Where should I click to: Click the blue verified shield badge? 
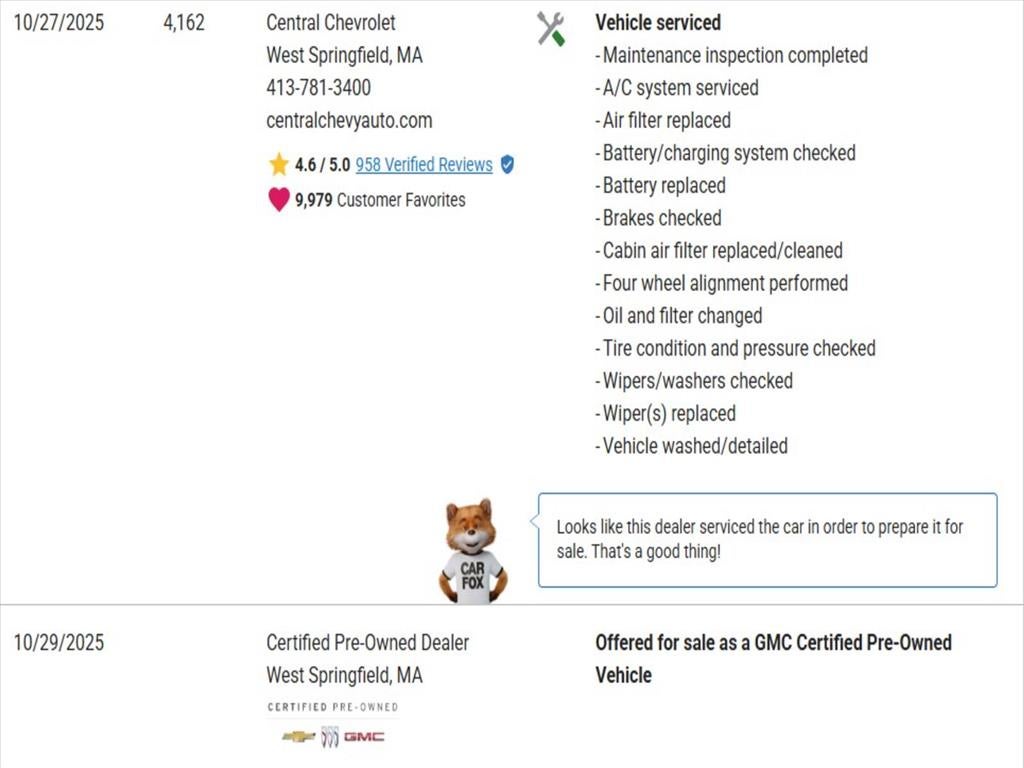pos(507,165)
